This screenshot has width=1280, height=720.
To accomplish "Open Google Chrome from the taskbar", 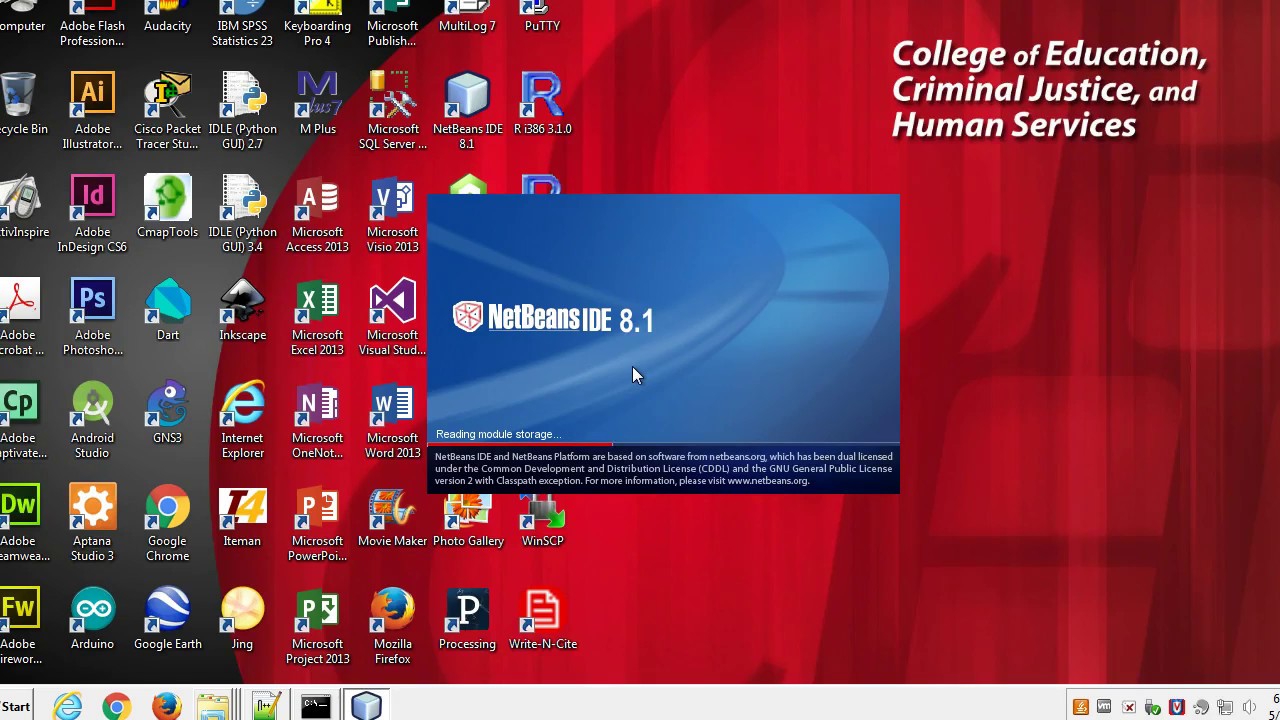I will coord(116,706).
